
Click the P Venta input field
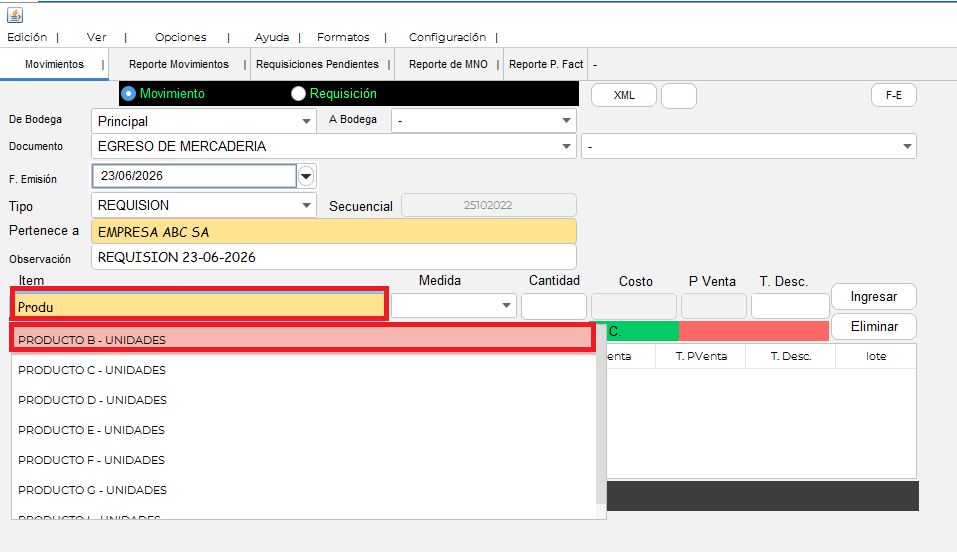(x=713, y=306)
